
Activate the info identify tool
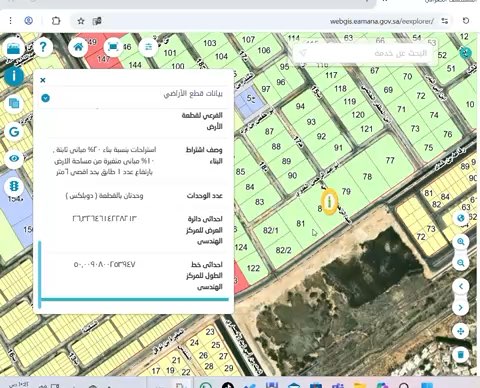(x=14, y=76)
